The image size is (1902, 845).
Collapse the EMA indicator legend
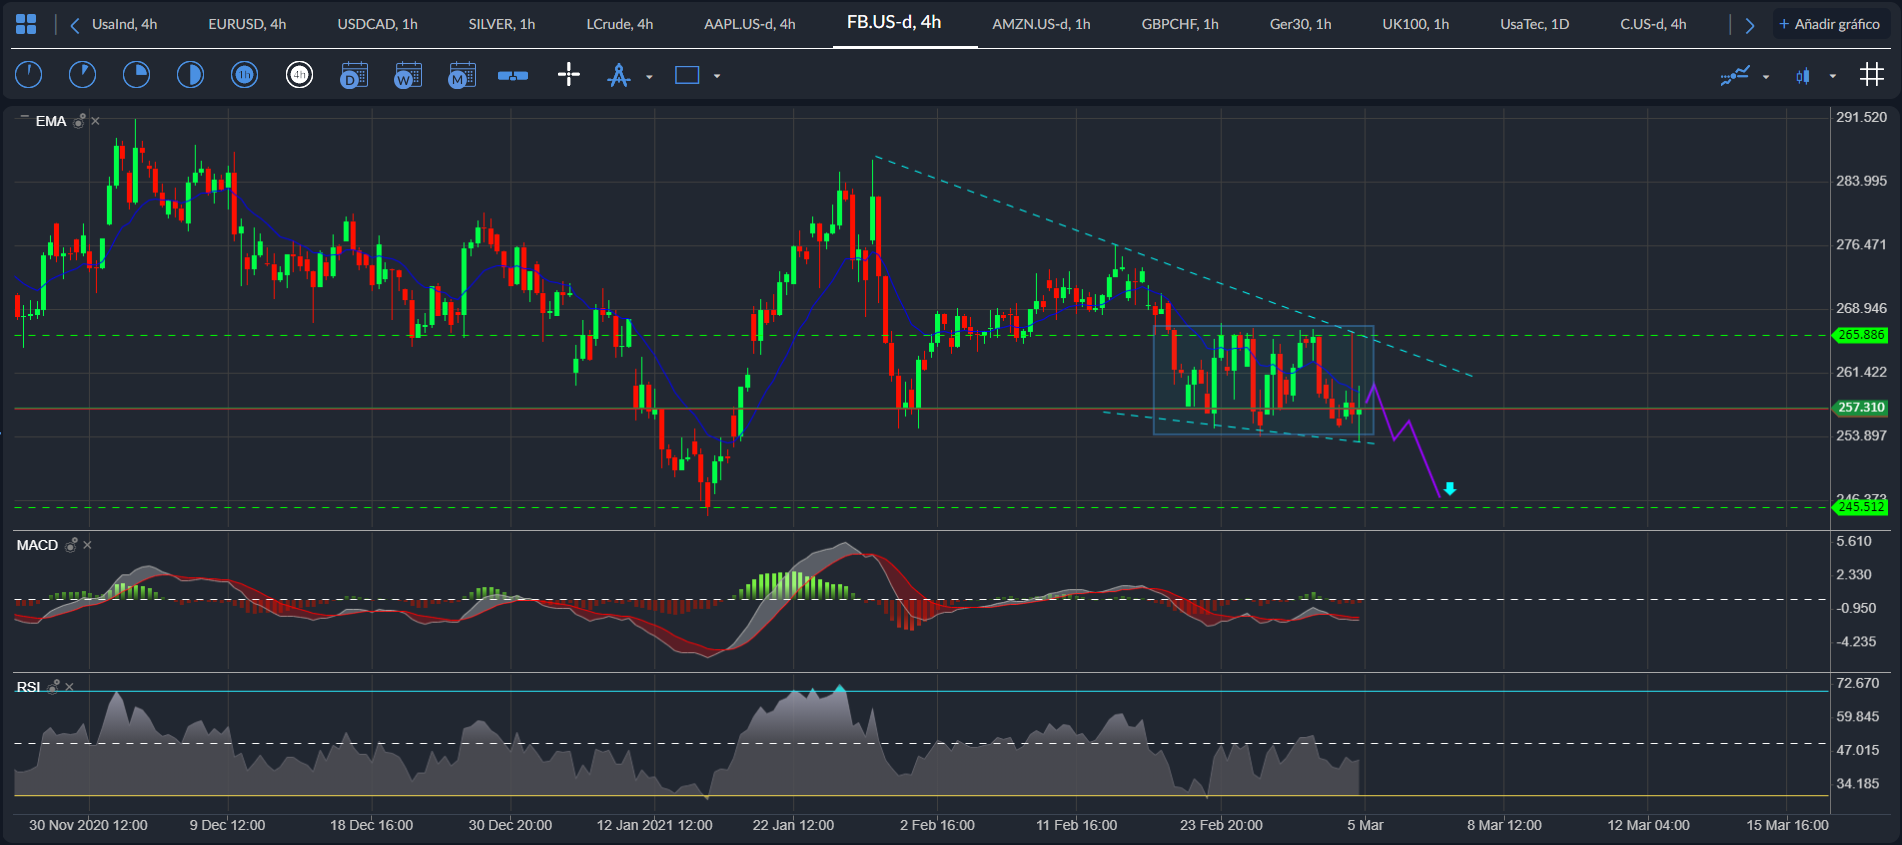24,118
